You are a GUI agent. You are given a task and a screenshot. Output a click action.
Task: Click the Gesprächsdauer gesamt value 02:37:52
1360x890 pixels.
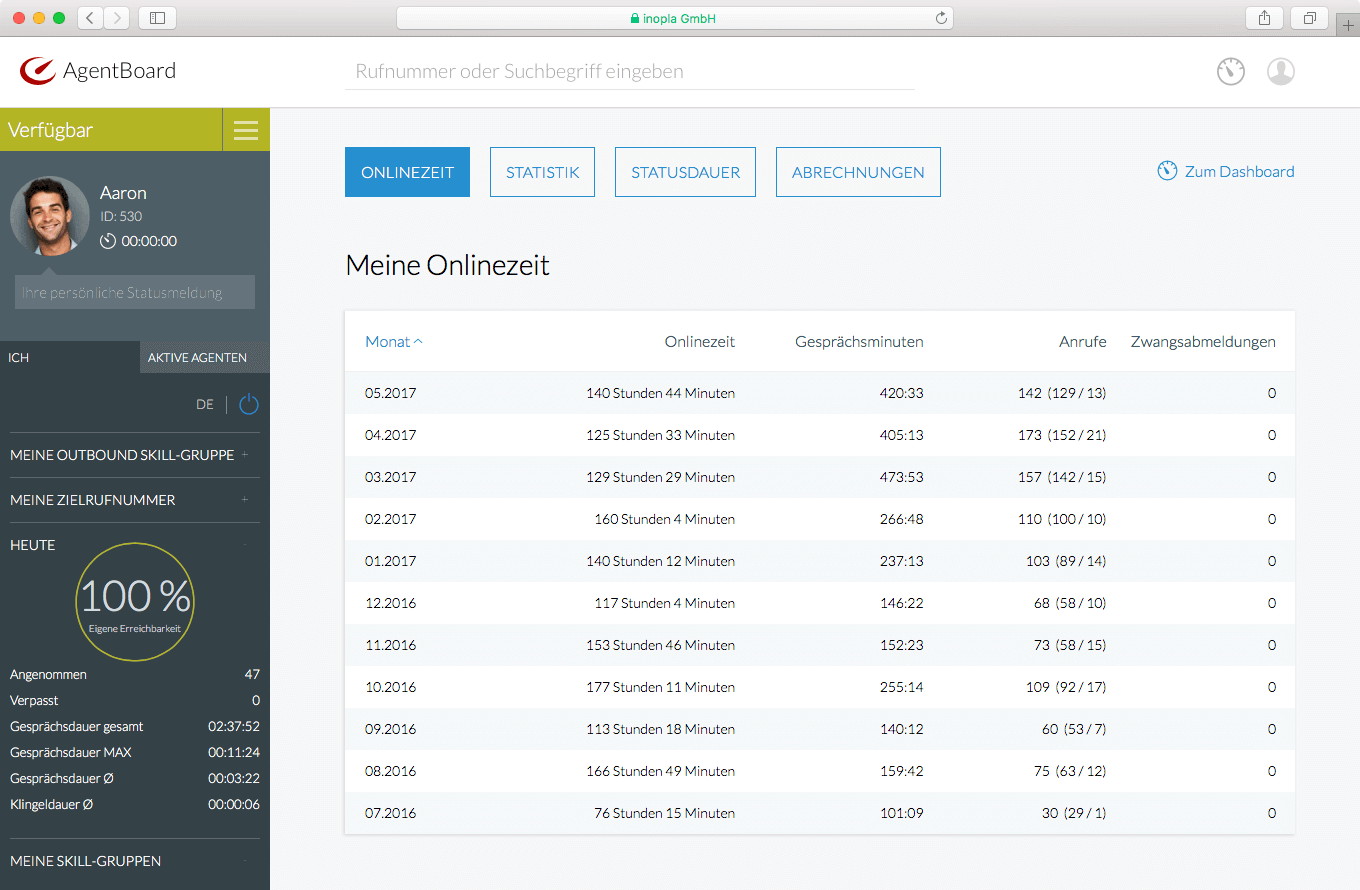click(234, 727)
